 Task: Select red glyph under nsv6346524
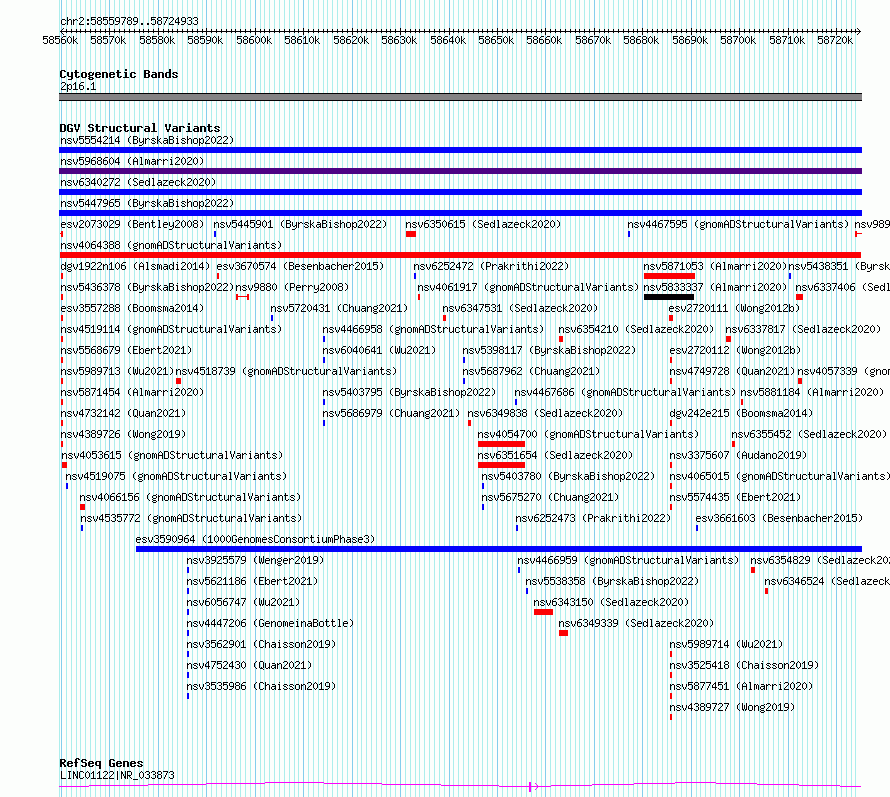766,591
